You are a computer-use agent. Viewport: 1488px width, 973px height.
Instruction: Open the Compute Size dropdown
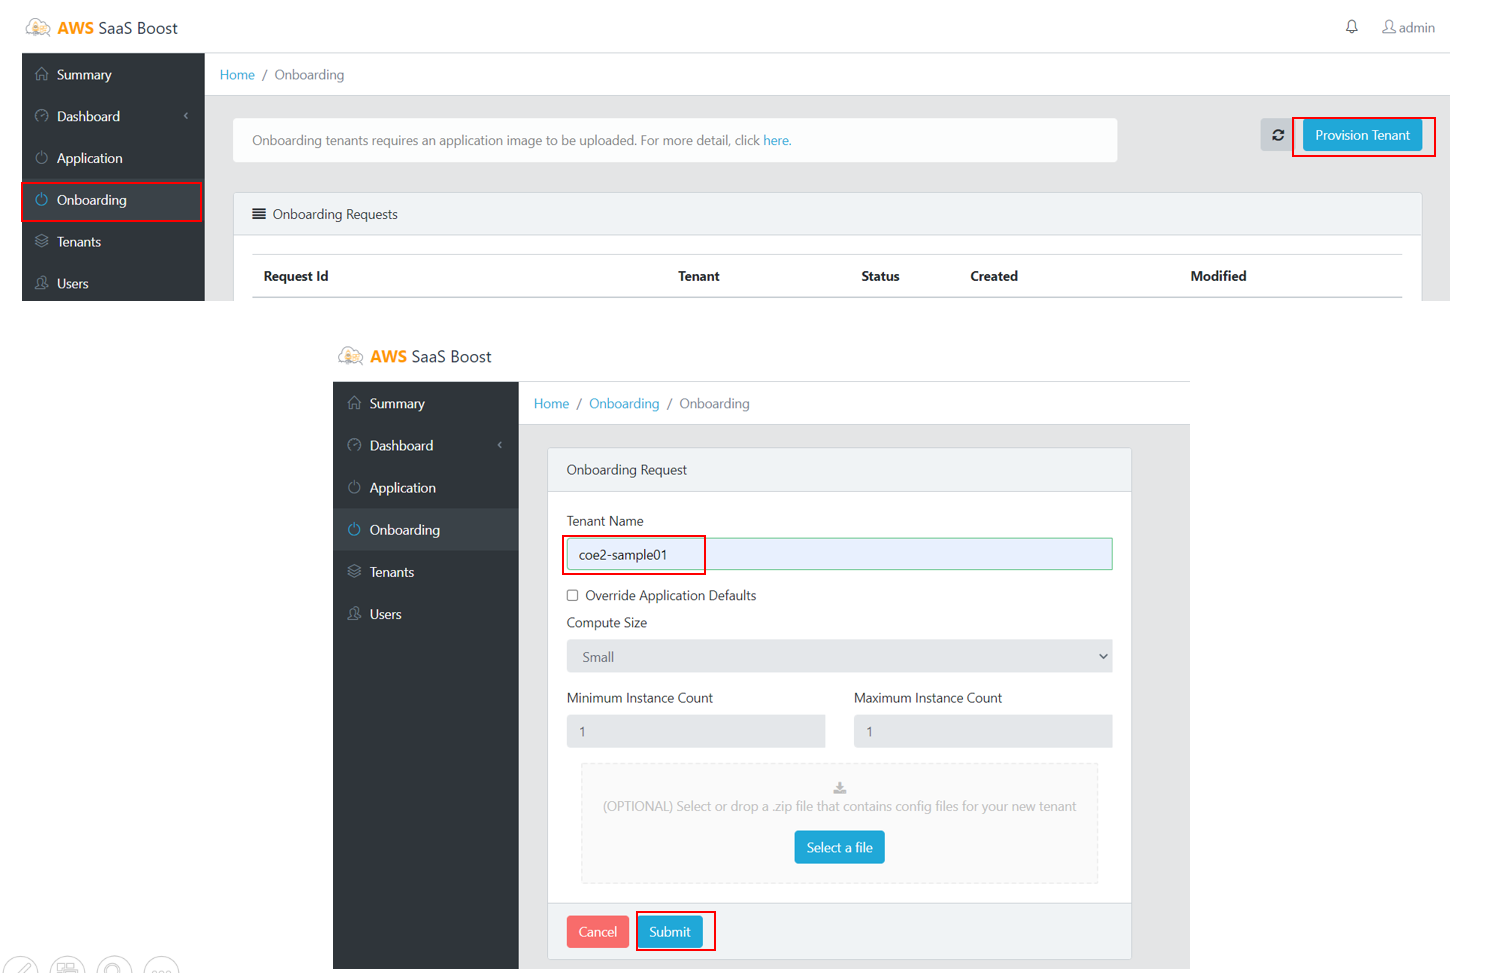[839, 657]
